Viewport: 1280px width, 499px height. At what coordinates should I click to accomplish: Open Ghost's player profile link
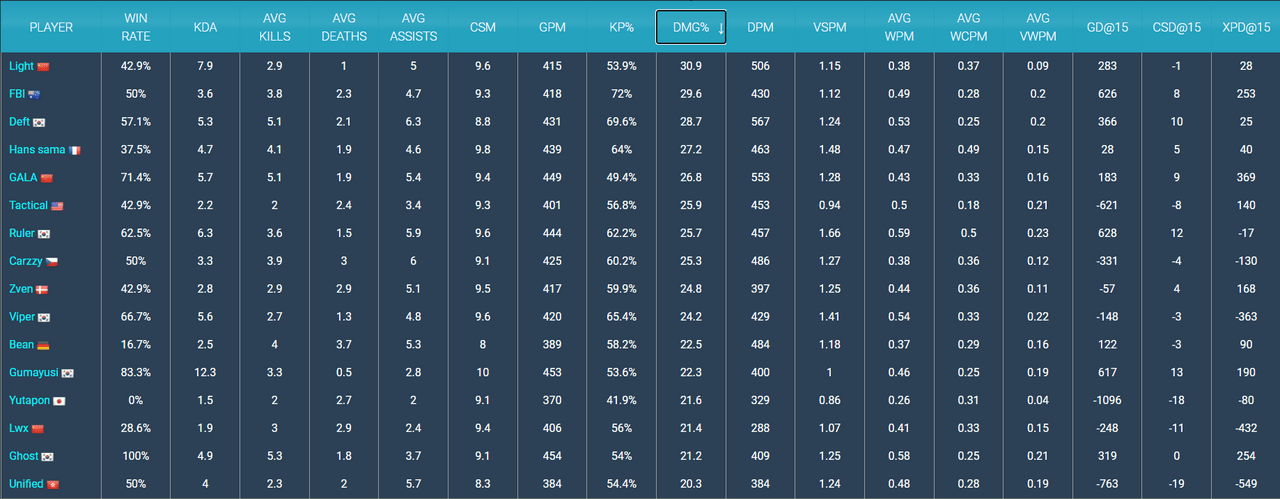[22, 456]
